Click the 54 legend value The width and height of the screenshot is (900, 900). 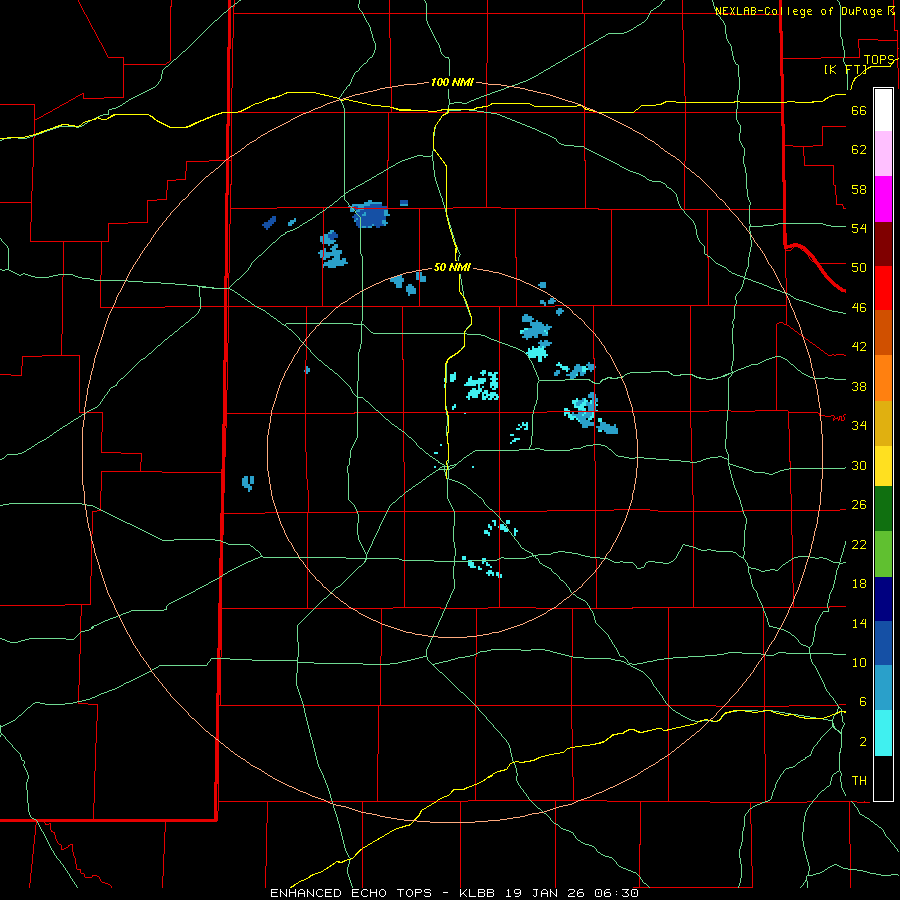859,228
